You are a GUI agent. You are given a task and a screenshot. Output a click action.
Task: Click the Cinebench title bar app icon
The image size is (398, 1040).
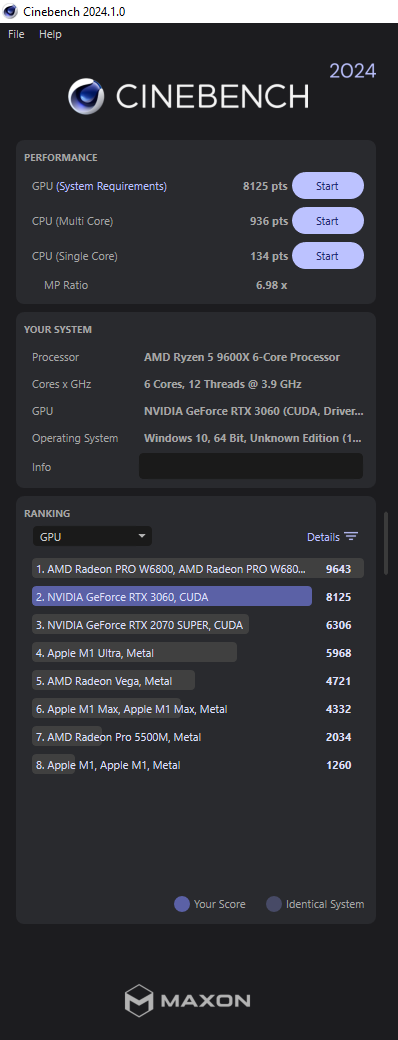(11, 11)
